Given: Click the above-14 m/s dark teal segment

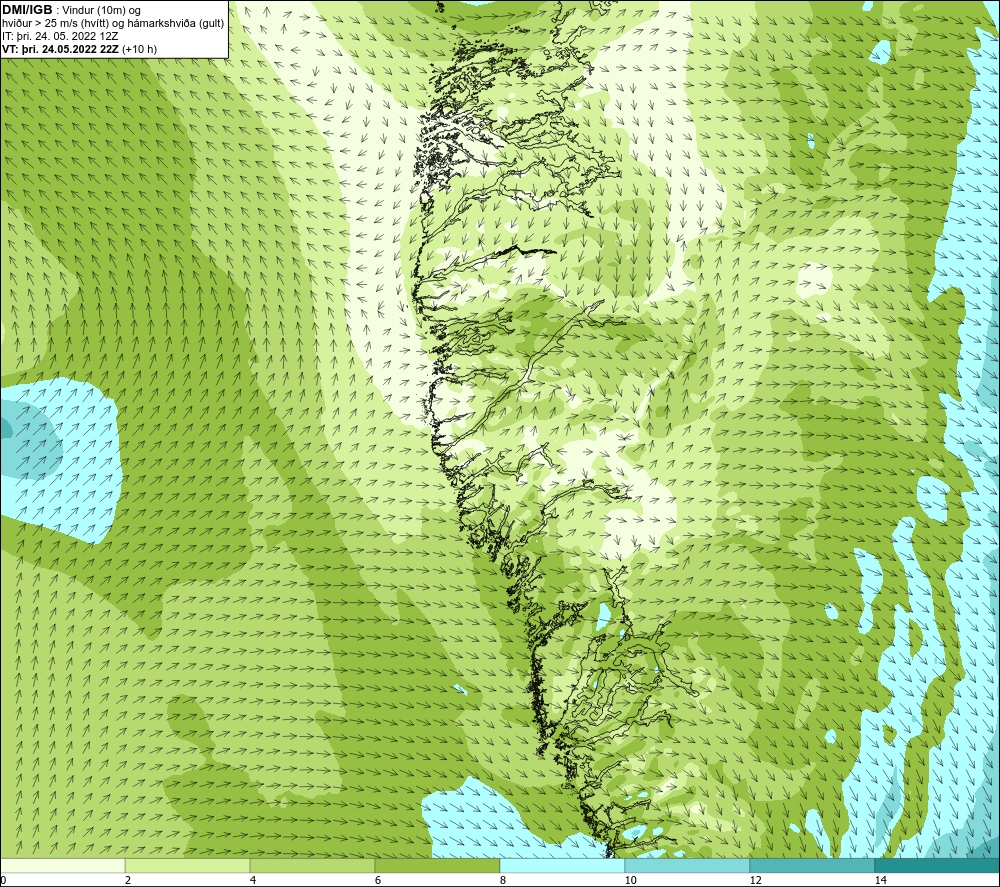Looking at the screenshot, I should point(938,866).
